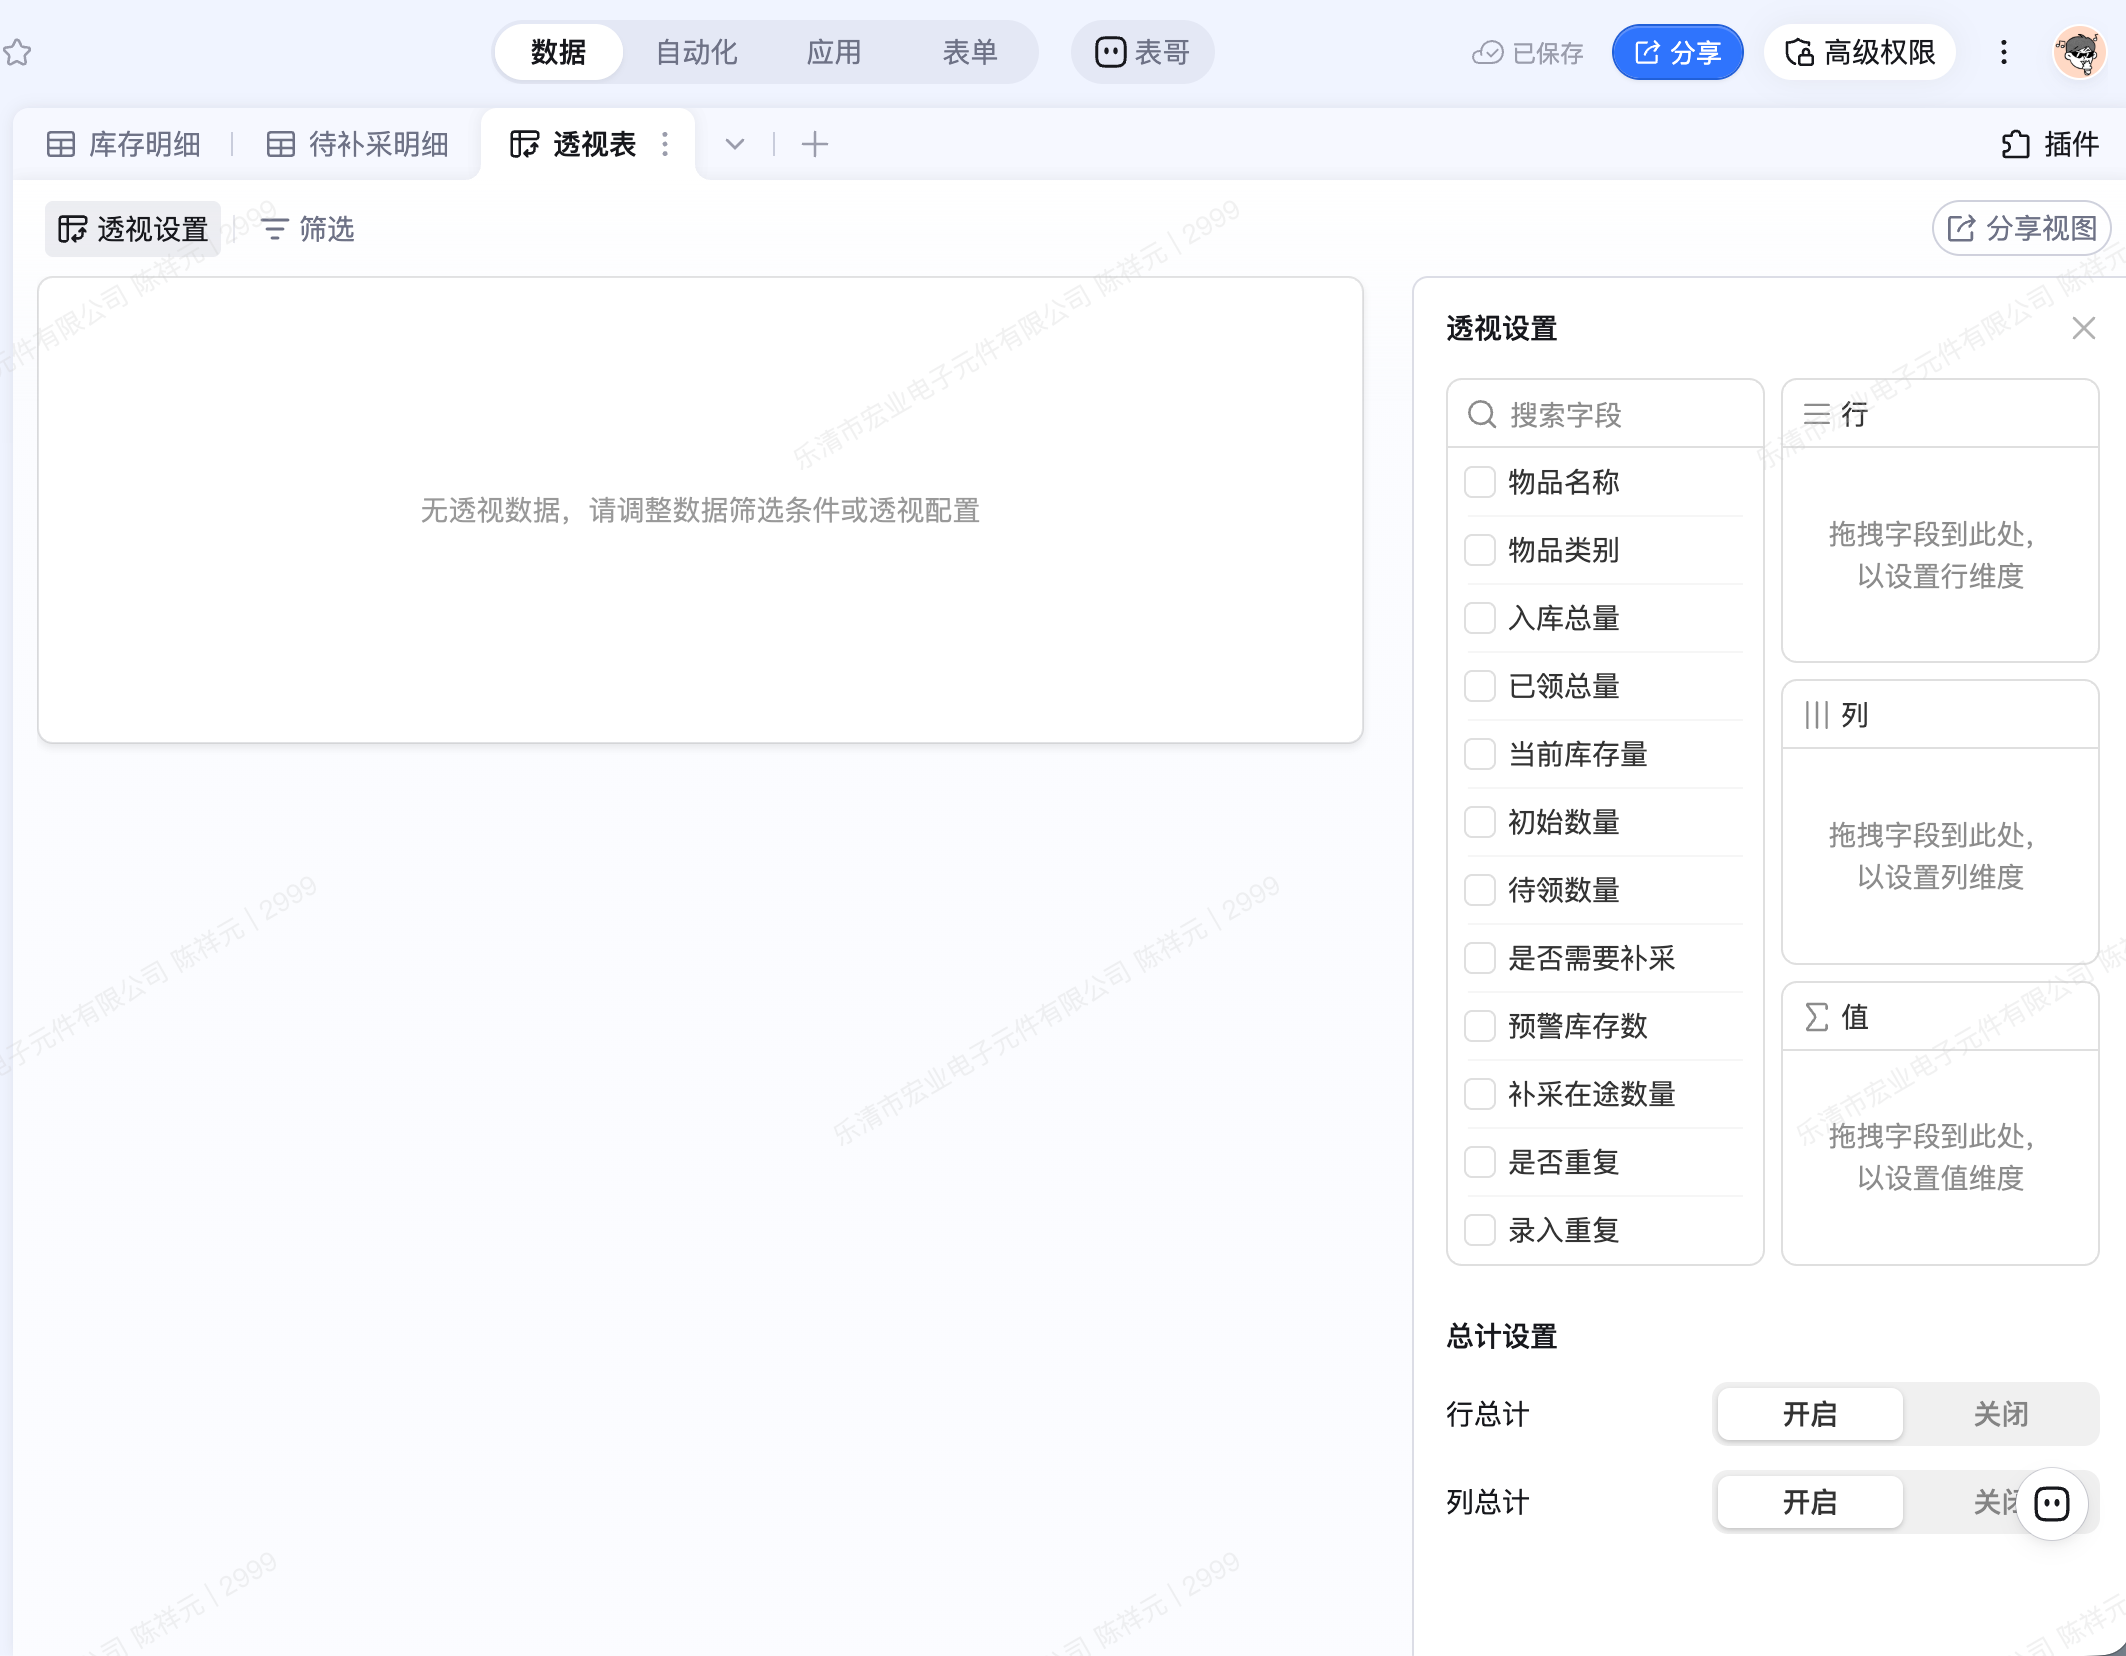Screen dimensions: 2126x1656
Task: Click the 行 dimension drop area
Action: click(1940, 555)
